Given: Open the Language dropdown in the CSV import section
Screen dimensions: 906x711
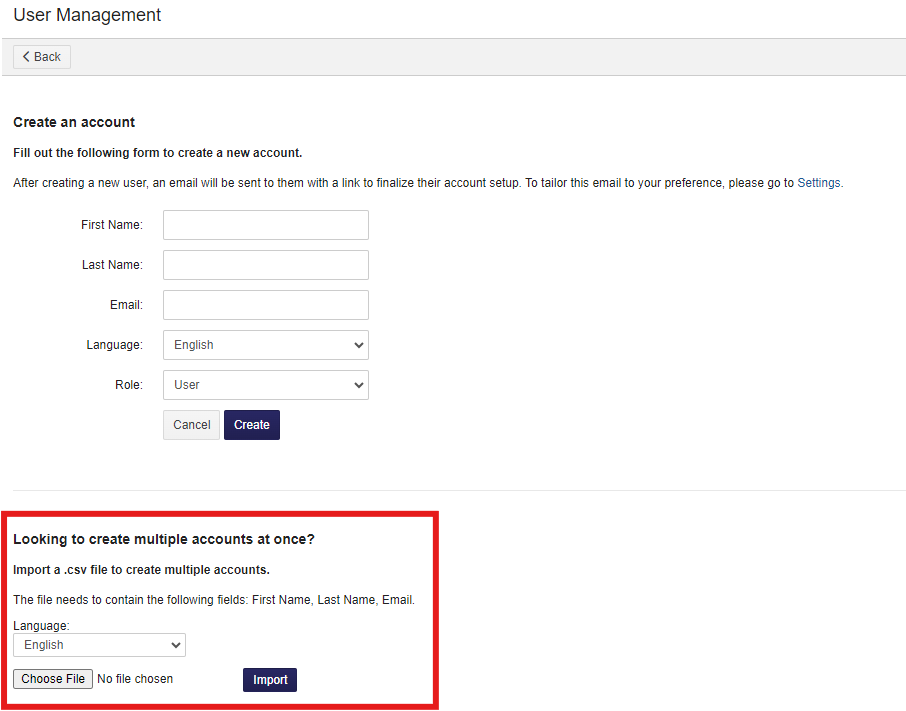Looking at the screenshot, I should click(x=98, y=645).
